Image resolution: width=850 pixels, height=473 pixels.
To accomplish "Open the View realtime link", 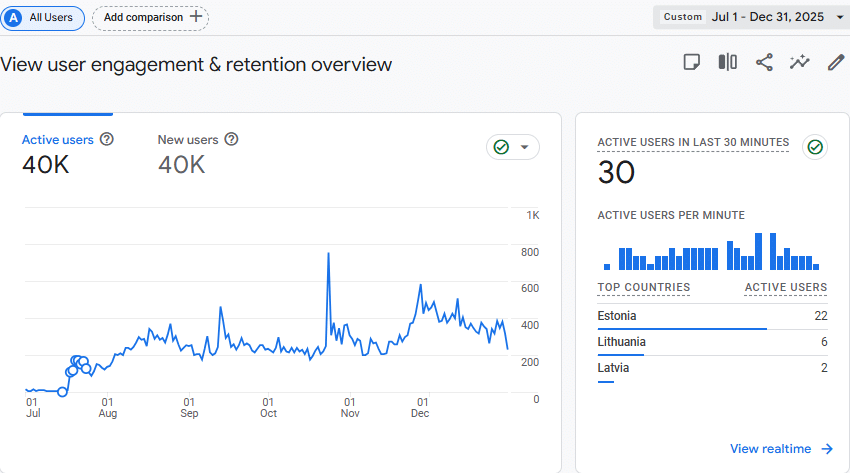I will (x=781, y=449).
